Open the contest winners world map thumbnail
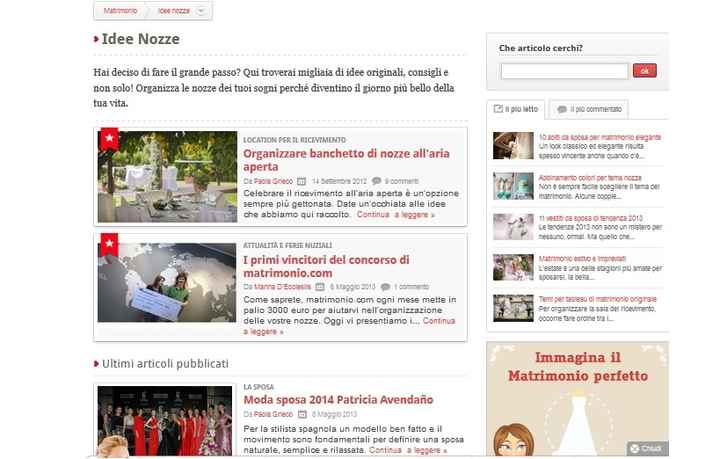 tap(167, 282)
